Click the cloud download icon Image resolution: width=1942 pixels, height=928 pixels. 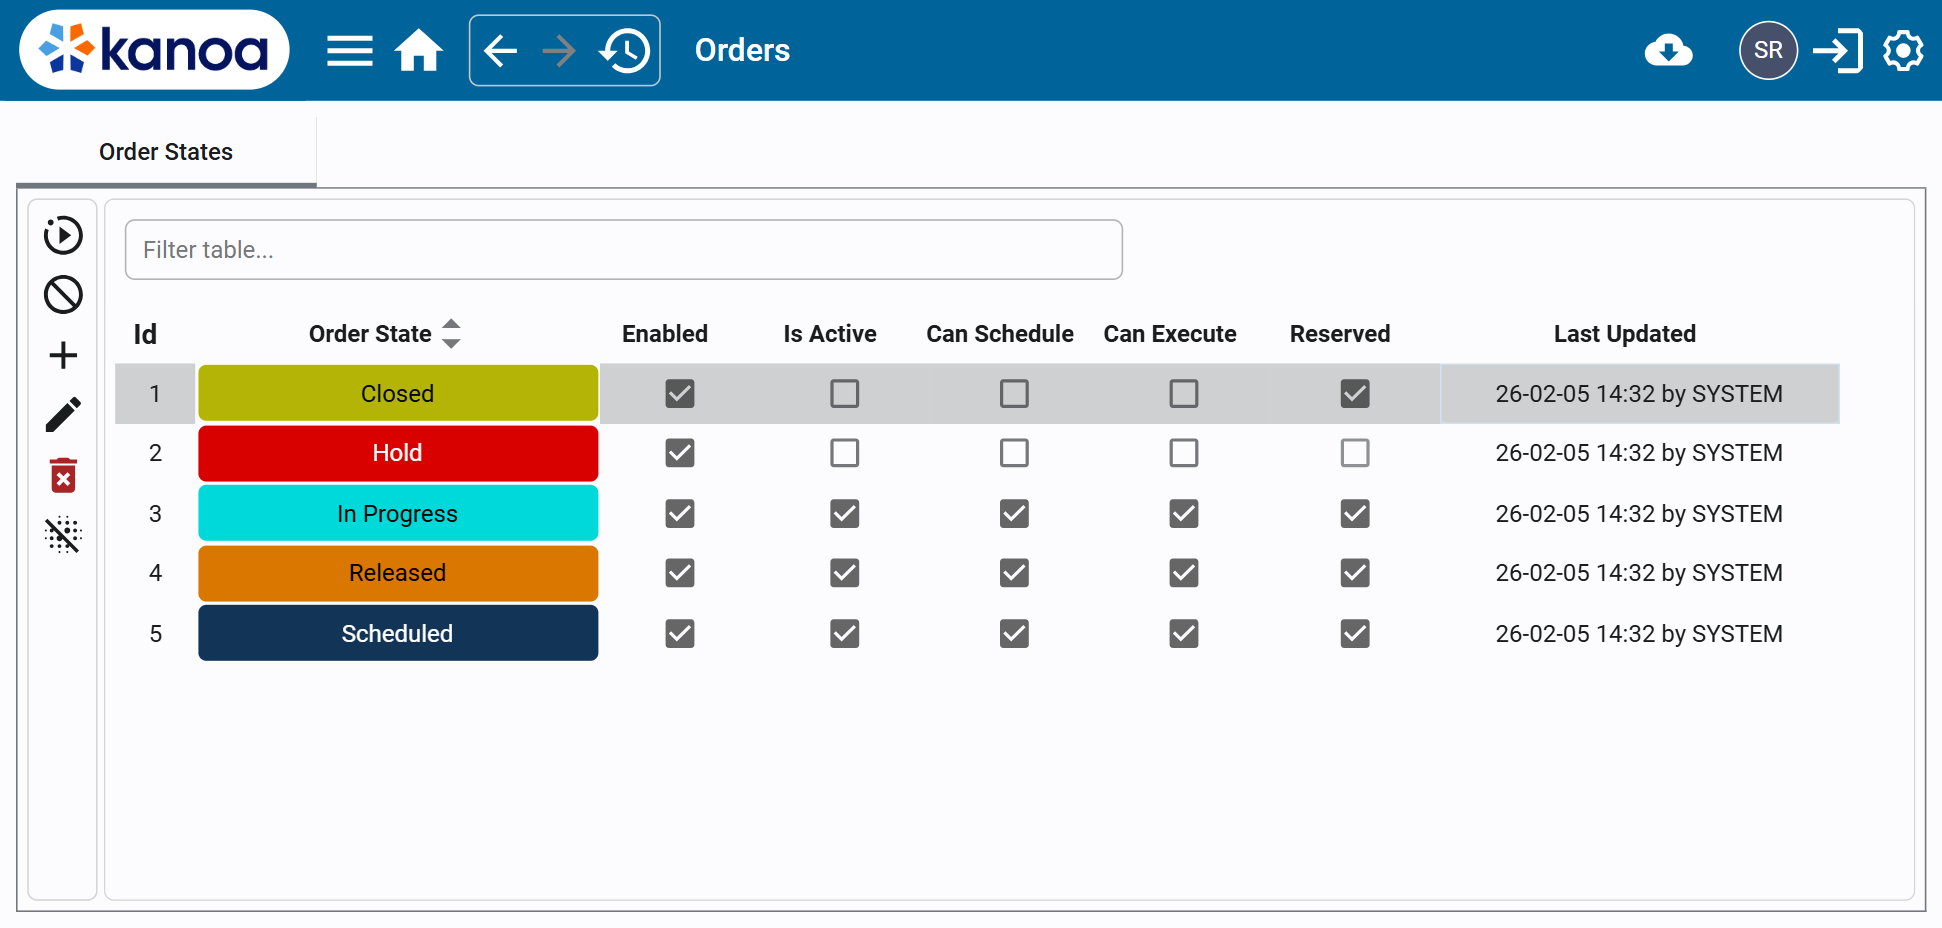(1668, 51)
